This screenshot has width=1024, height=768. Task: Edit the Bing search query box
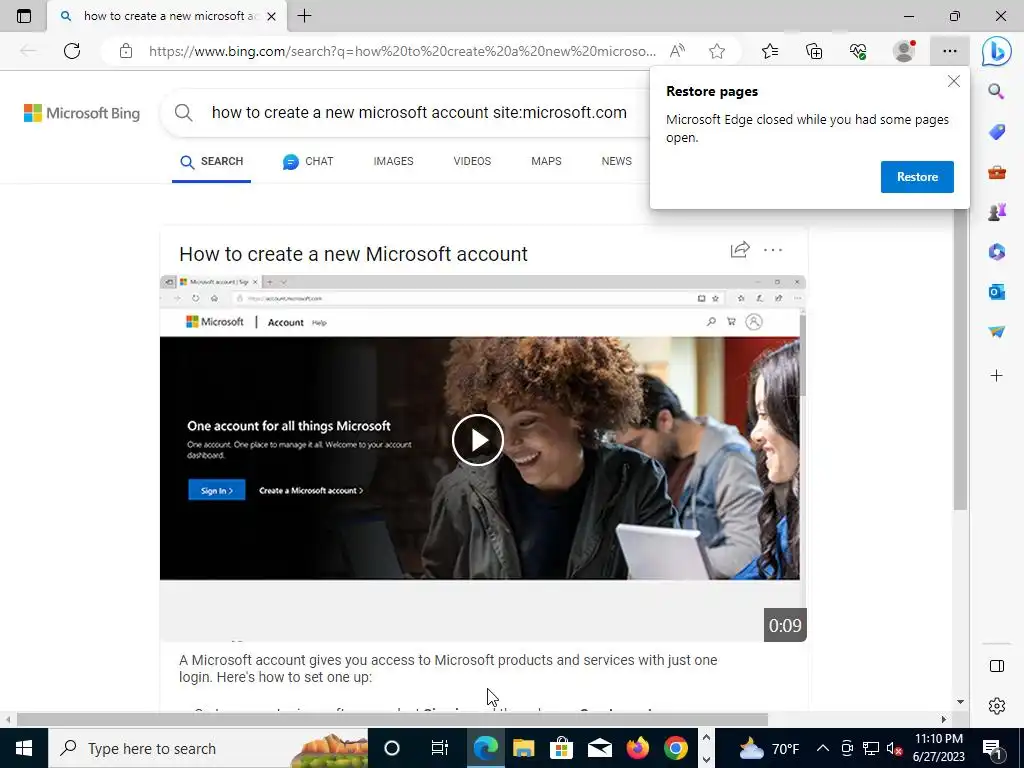pos(419,113)
